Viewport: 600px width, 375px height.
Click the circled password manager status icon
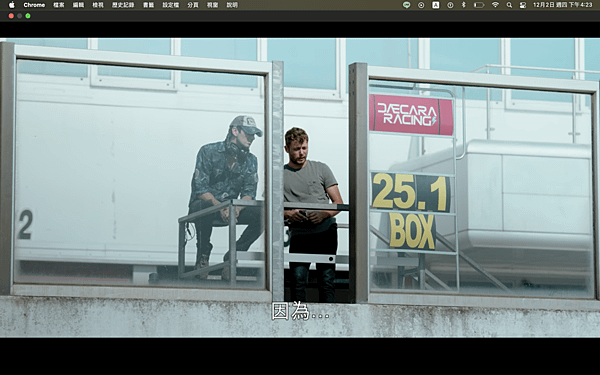coord(450,5)
